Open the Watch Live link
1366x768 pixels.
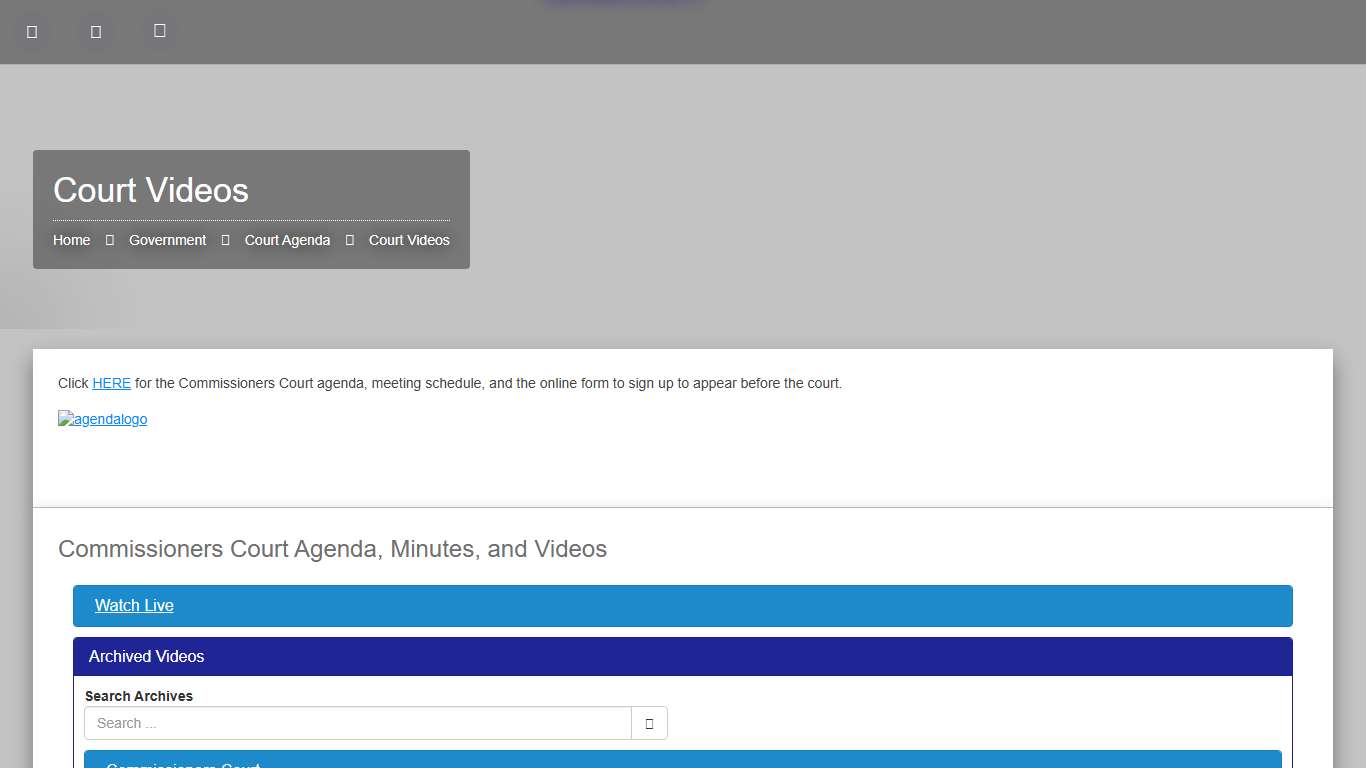point(134,605)
